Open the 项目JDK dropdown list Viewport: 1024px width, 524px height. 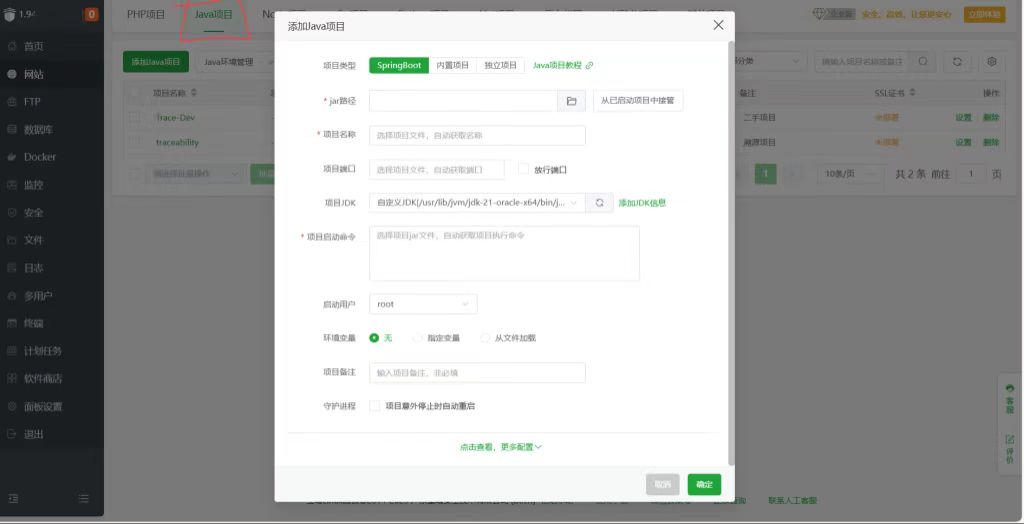(477, 203)
